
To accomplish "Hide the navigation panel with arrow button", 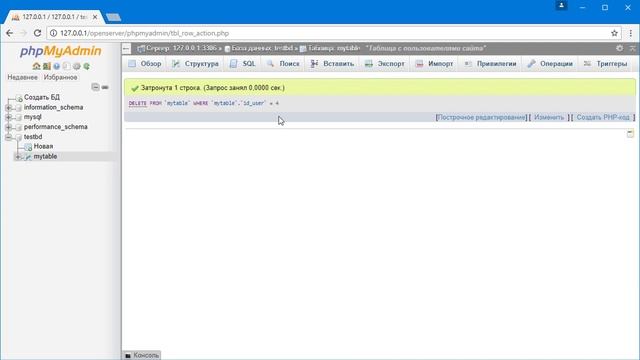I will coord(127,49).
